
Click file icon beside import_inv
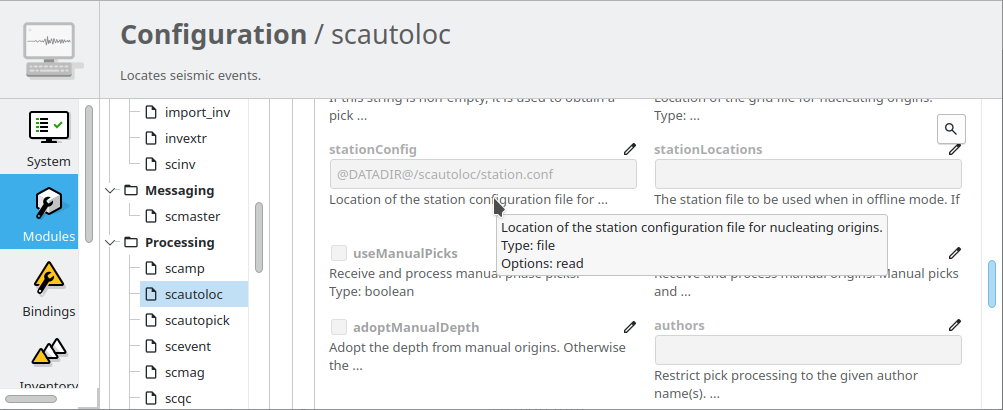[151, 113]
